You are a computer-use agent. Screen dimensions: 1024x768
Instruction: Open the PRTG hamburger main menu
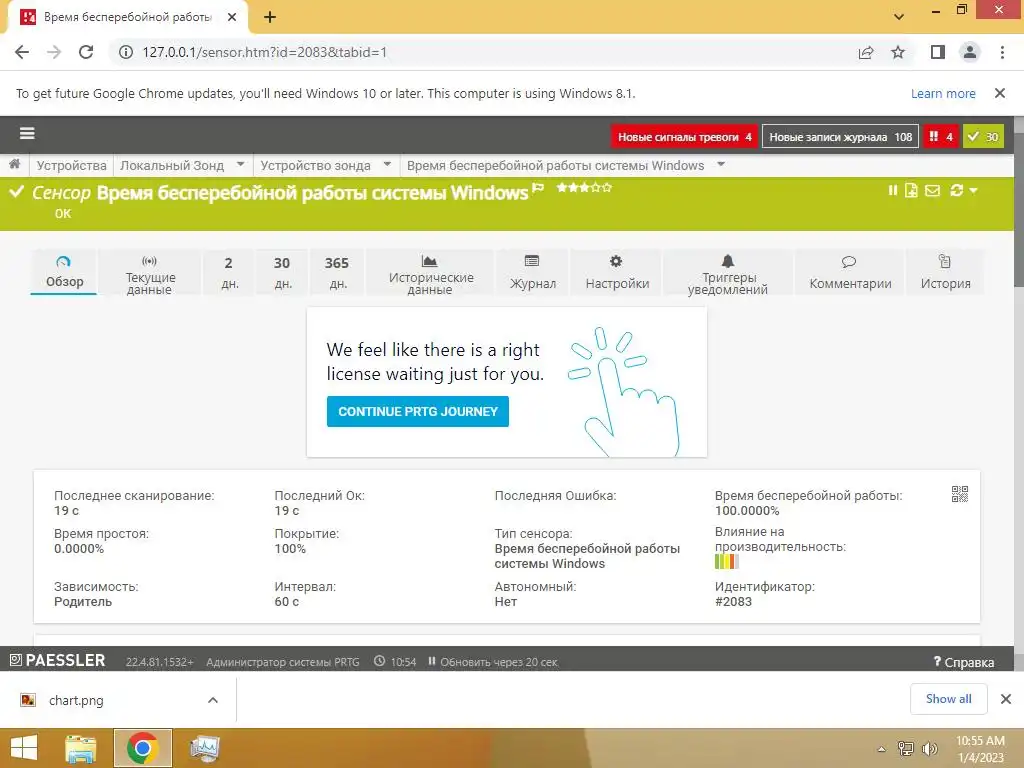pyautogui.click(x=27, y=134)
